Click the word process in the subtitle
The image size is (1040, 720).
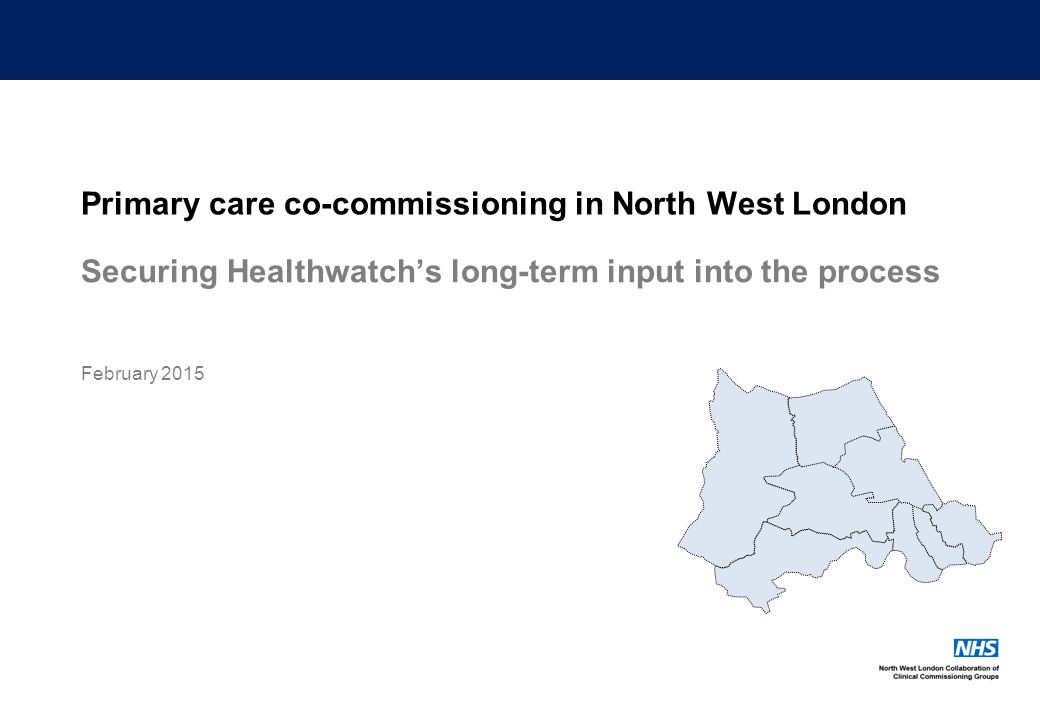click(879, 273)
